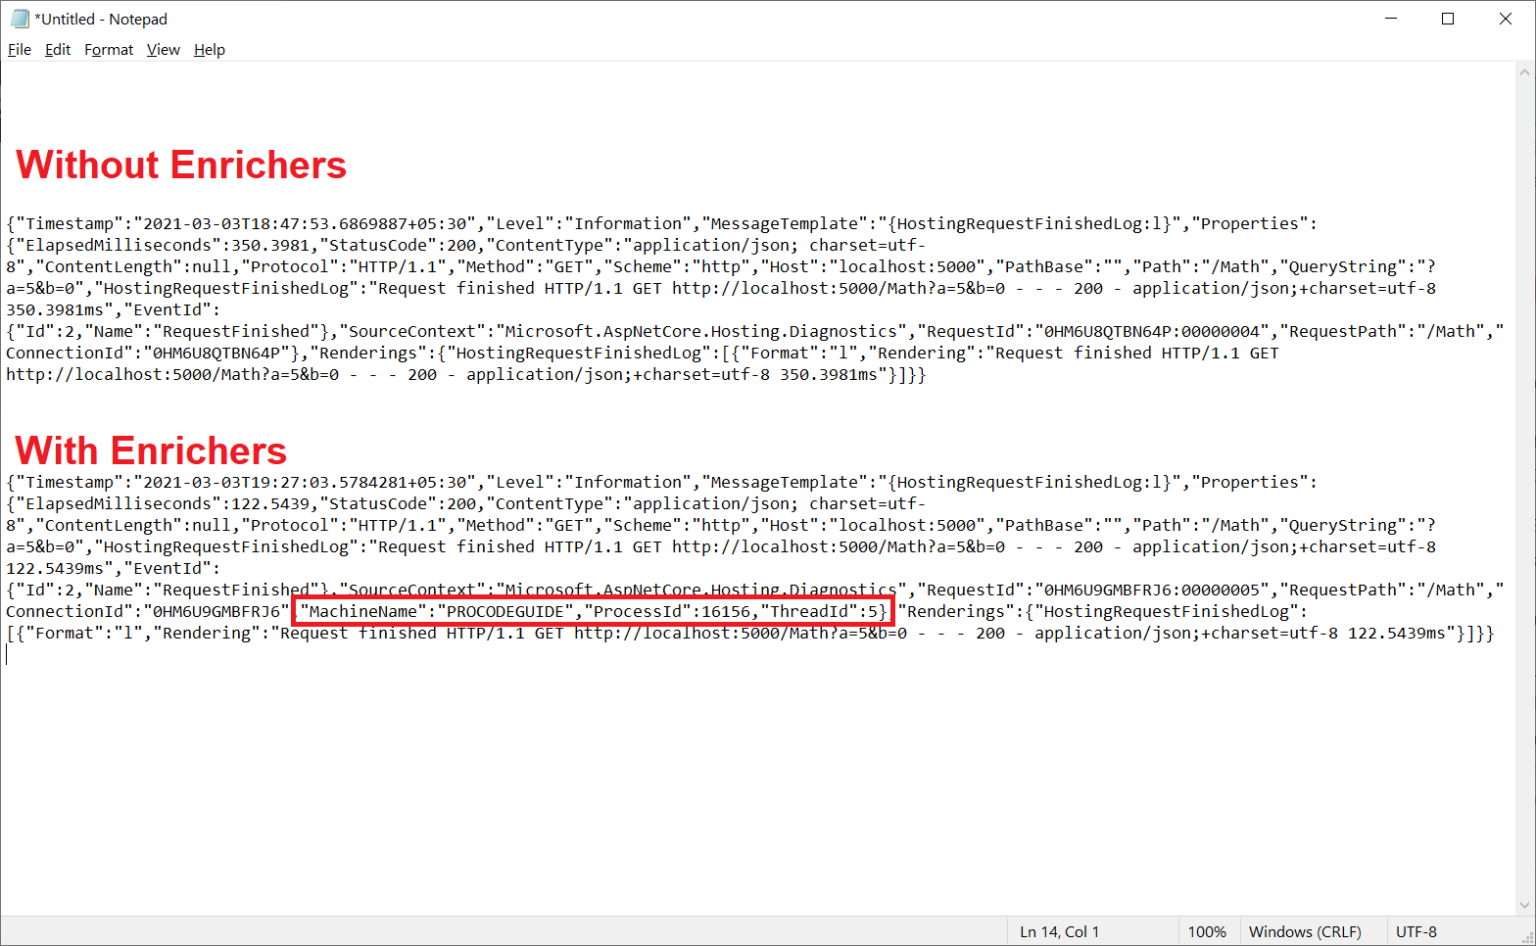
Task: Click the scrollbar down arrow
Action: pos(1525,905)
